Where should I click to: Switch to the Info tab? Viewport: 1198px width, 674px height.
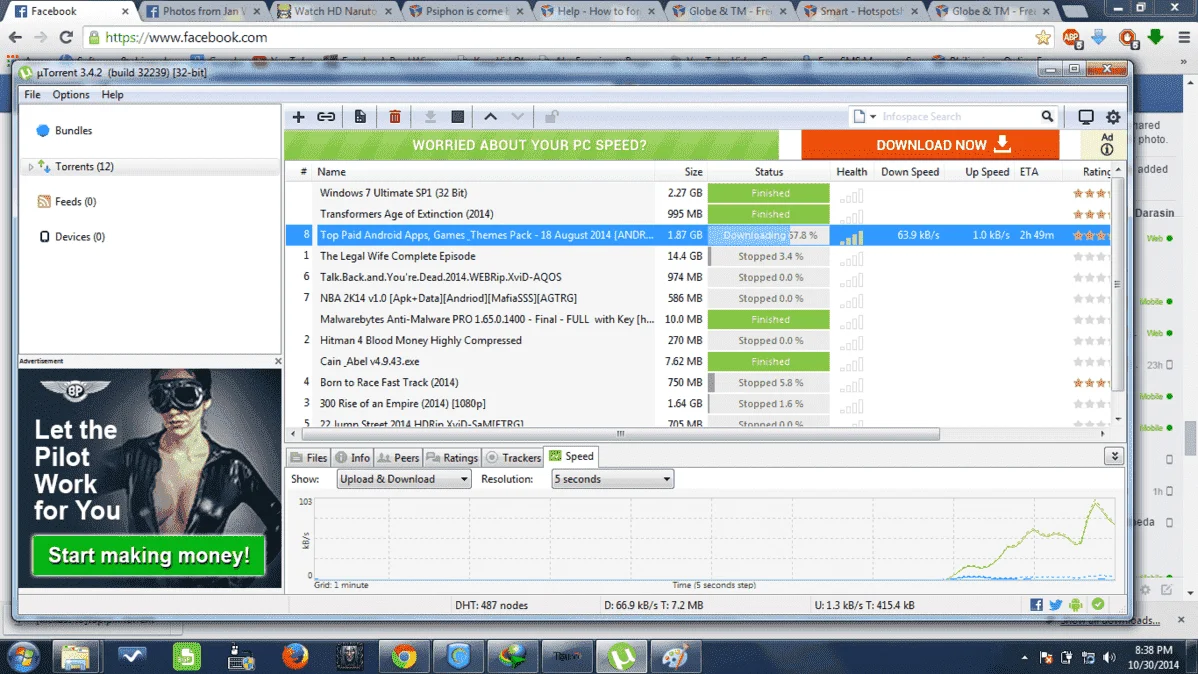tap(352, 458)
